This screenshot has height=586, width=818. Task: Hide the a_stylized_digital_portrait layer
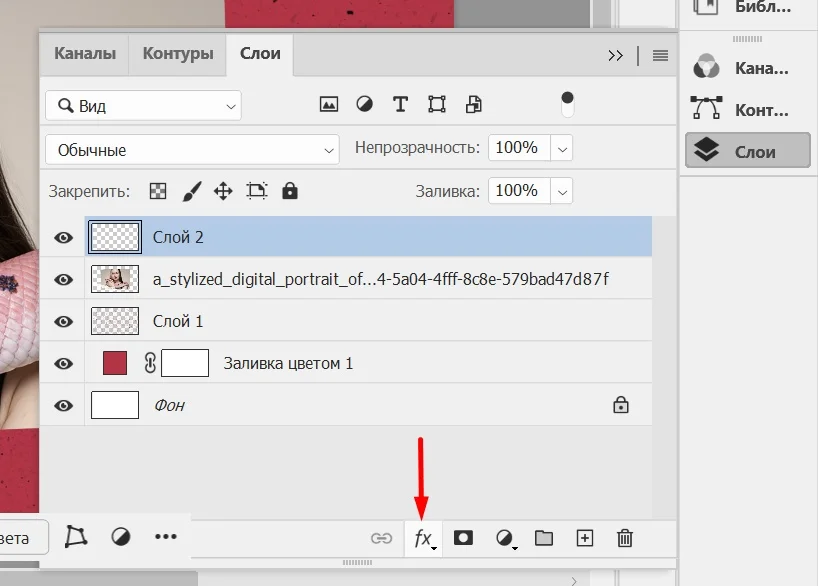pos(64,279)
